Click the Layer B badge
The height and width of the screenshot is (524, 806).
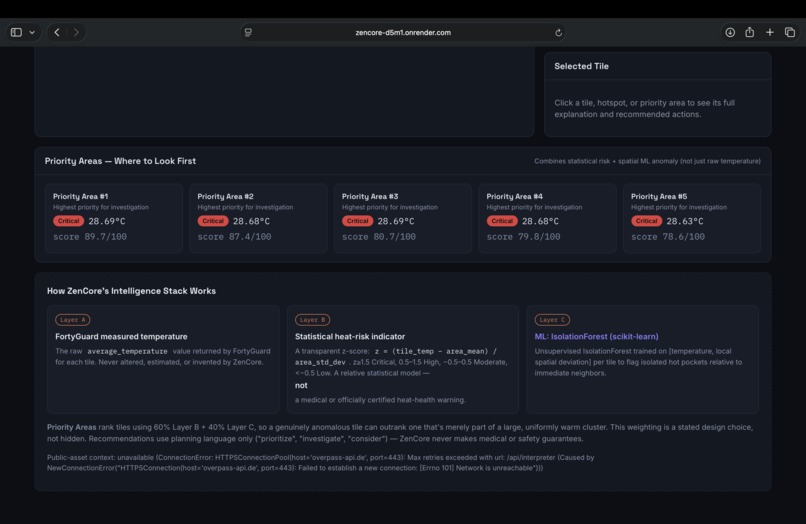312,320
